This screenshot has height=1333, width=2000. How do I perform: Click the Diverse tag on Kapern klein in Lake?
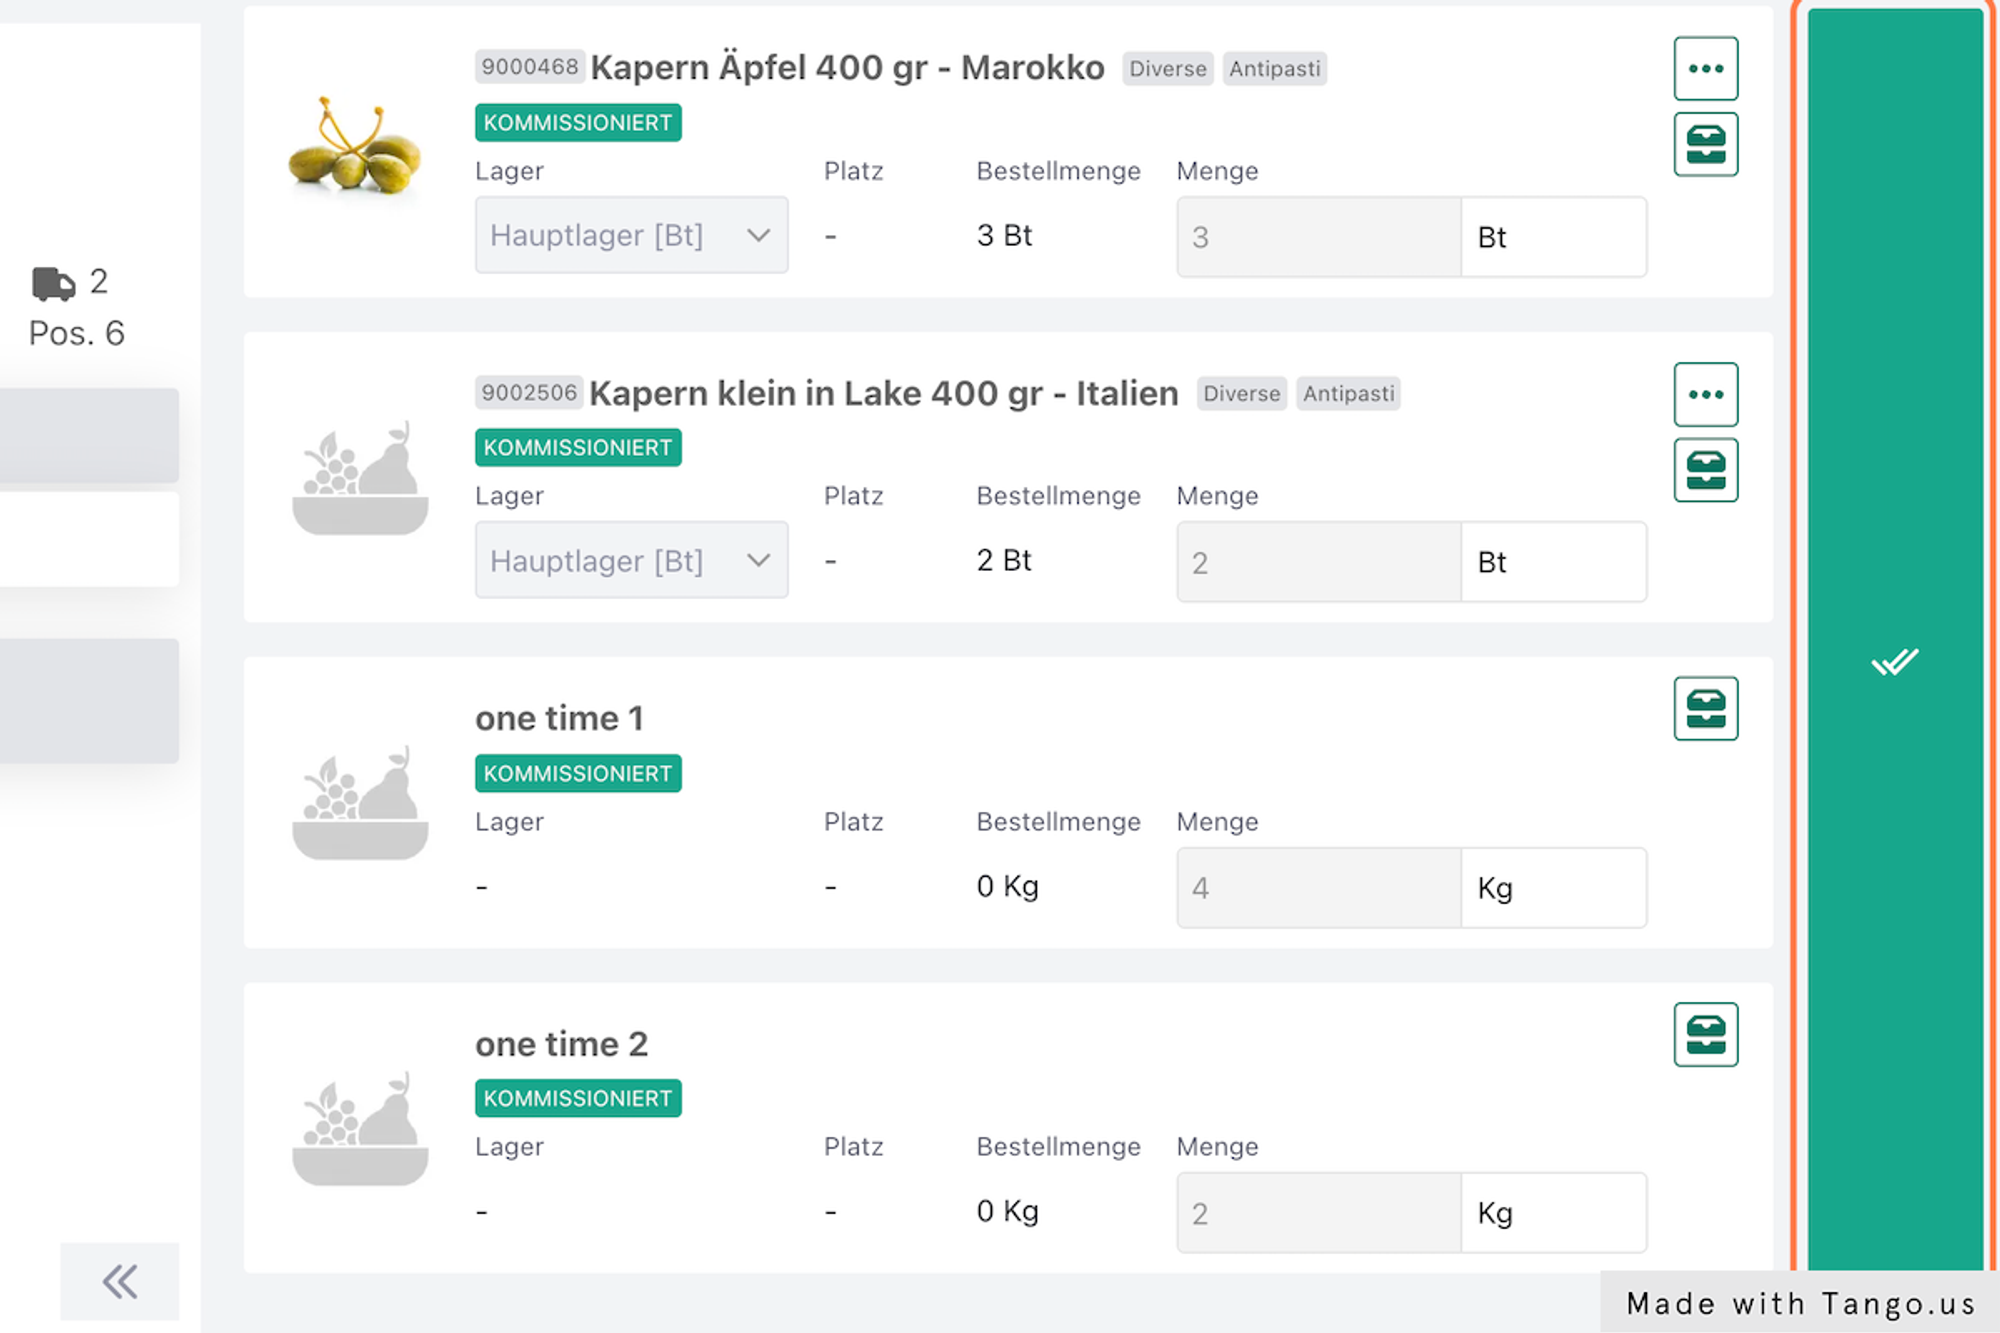point(1241,394)
